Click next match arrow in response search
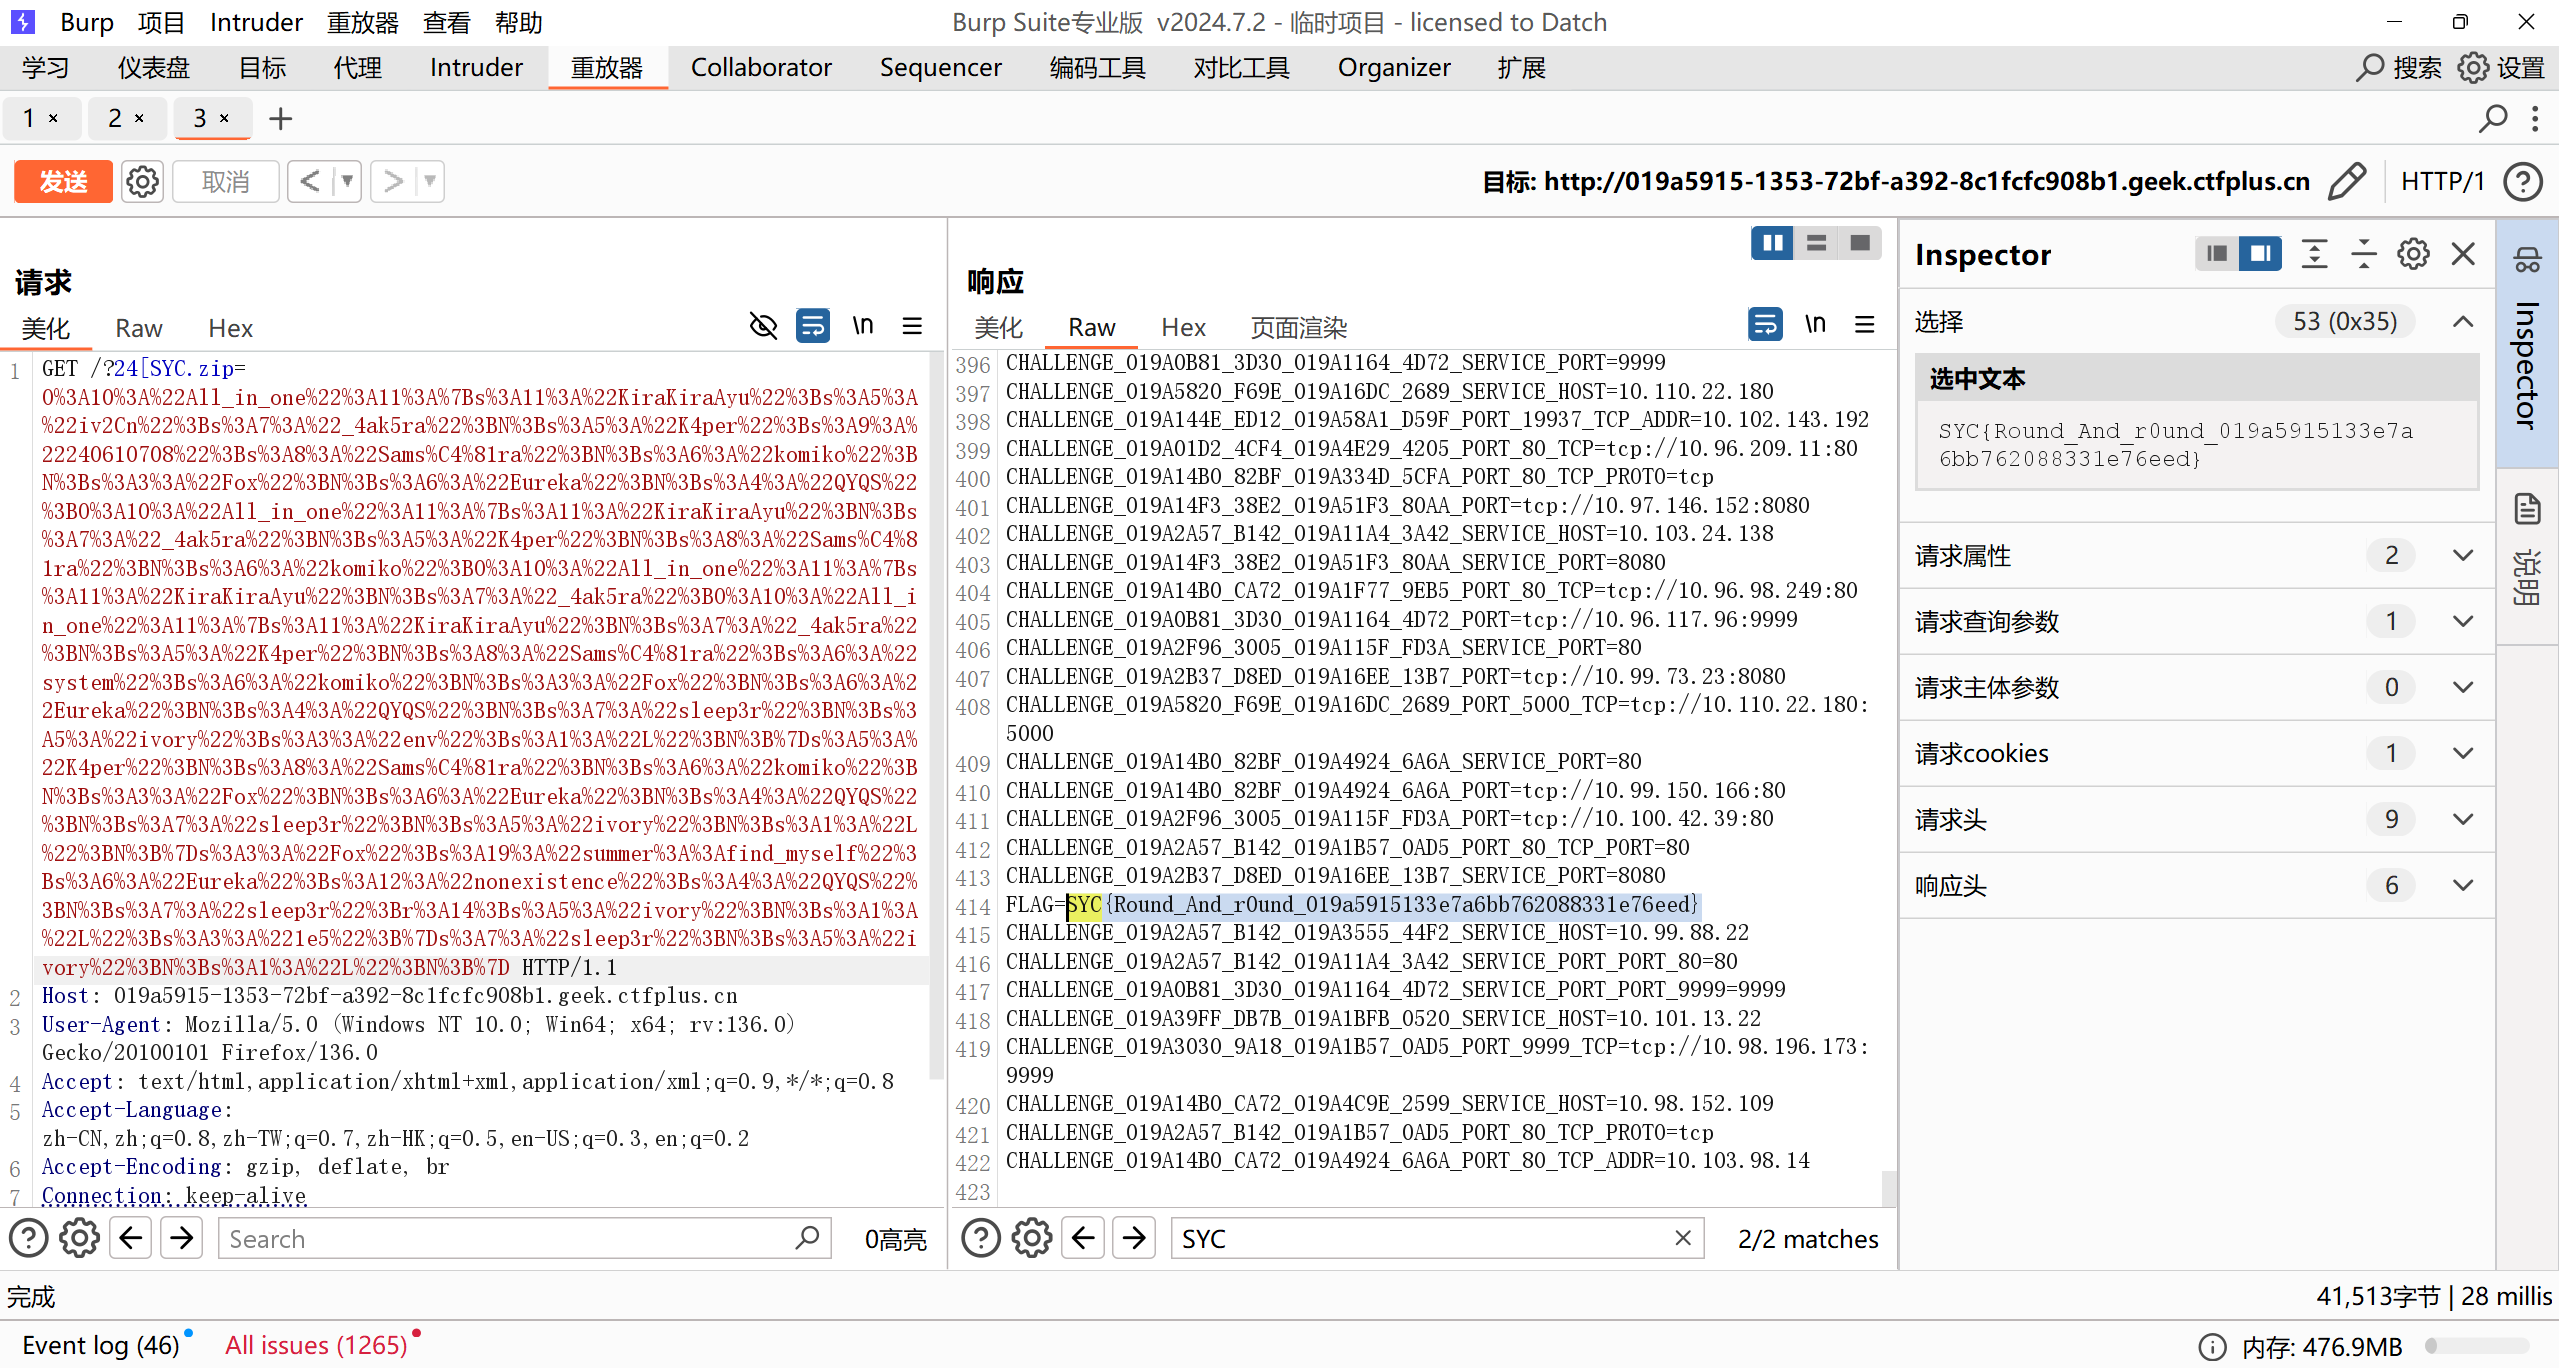Screen dimensions: 2560x1368 [x=1134, y=1239]
